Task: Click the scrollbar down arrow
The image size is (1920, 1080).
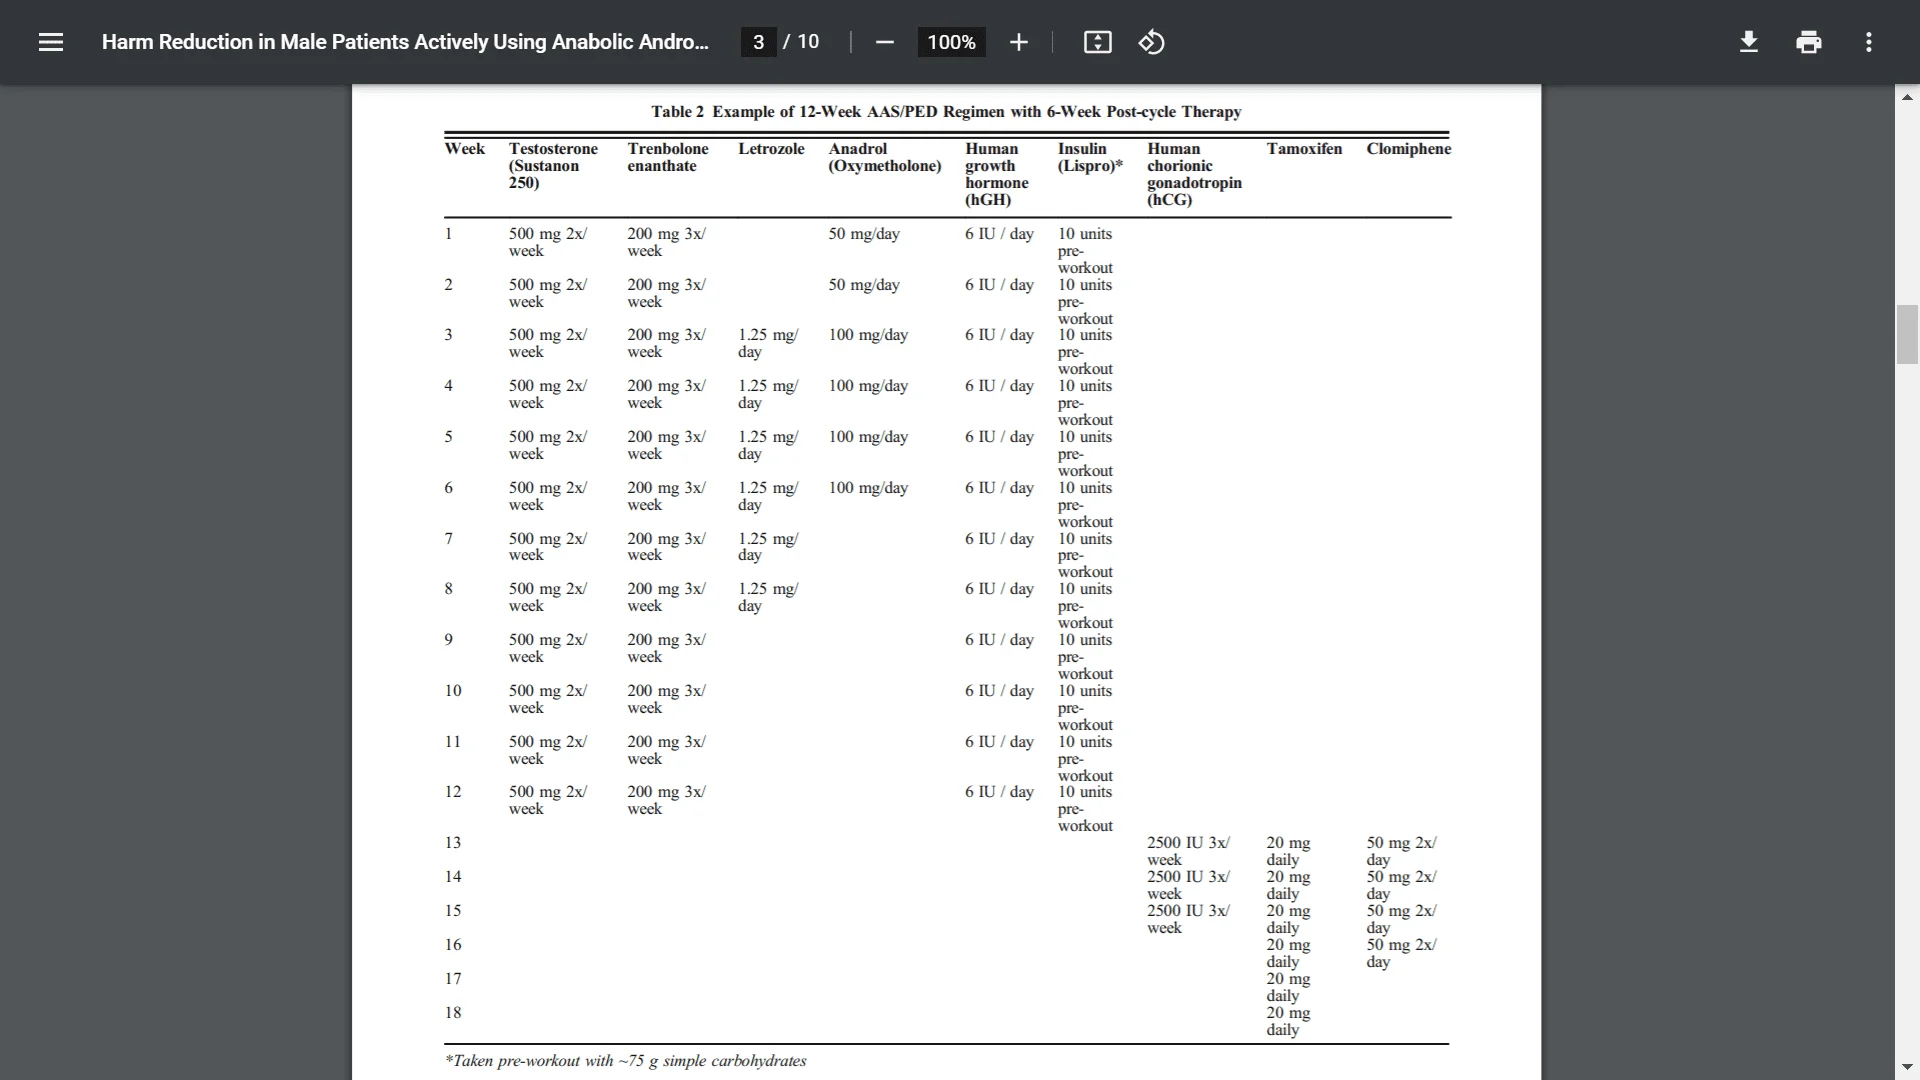Action: (1907, 1067)
